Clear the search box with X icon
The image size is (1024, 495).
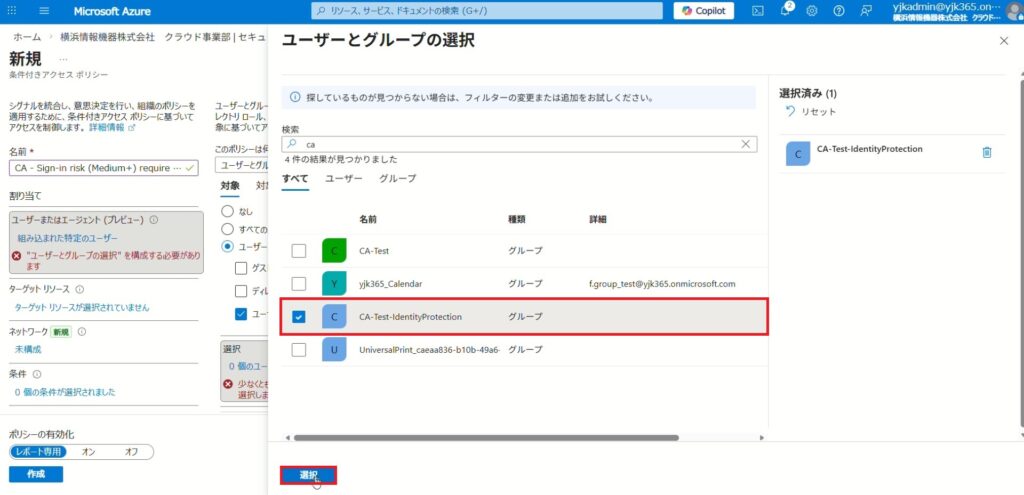[745, 144]
